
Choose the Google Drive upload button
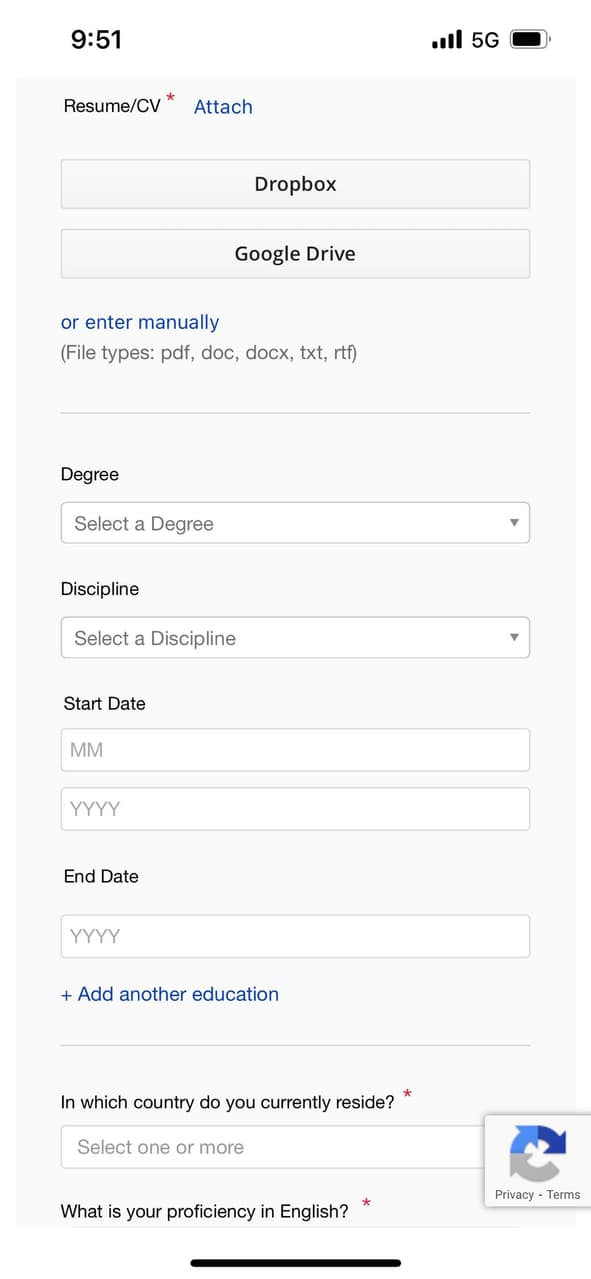point(295,254)
